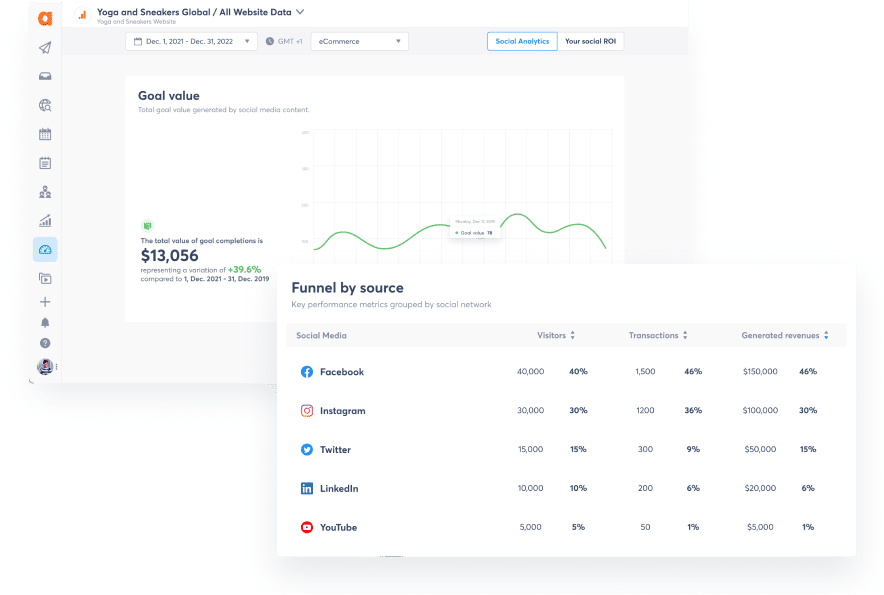The image size is (884, 595).
Task: Click the user avatar at sidebar bottom
Action: point(45,368)
